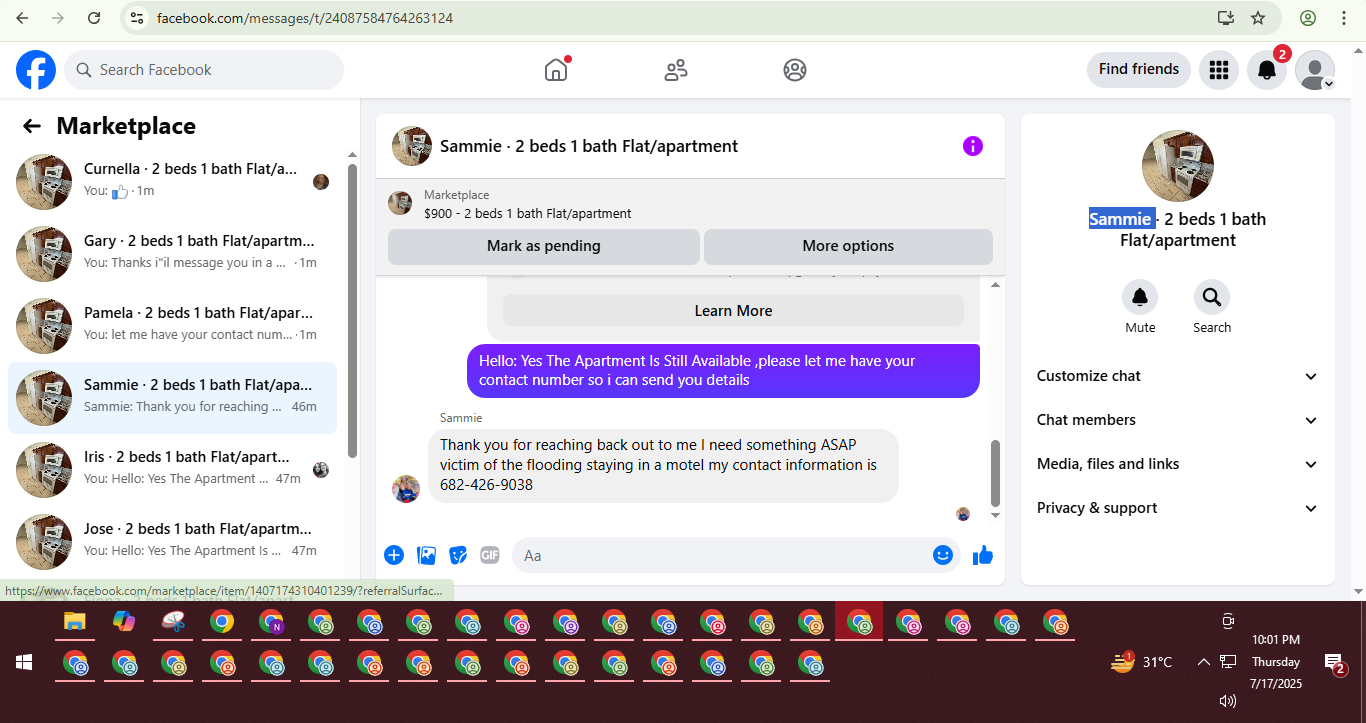Open Windows Start menu

24,662
